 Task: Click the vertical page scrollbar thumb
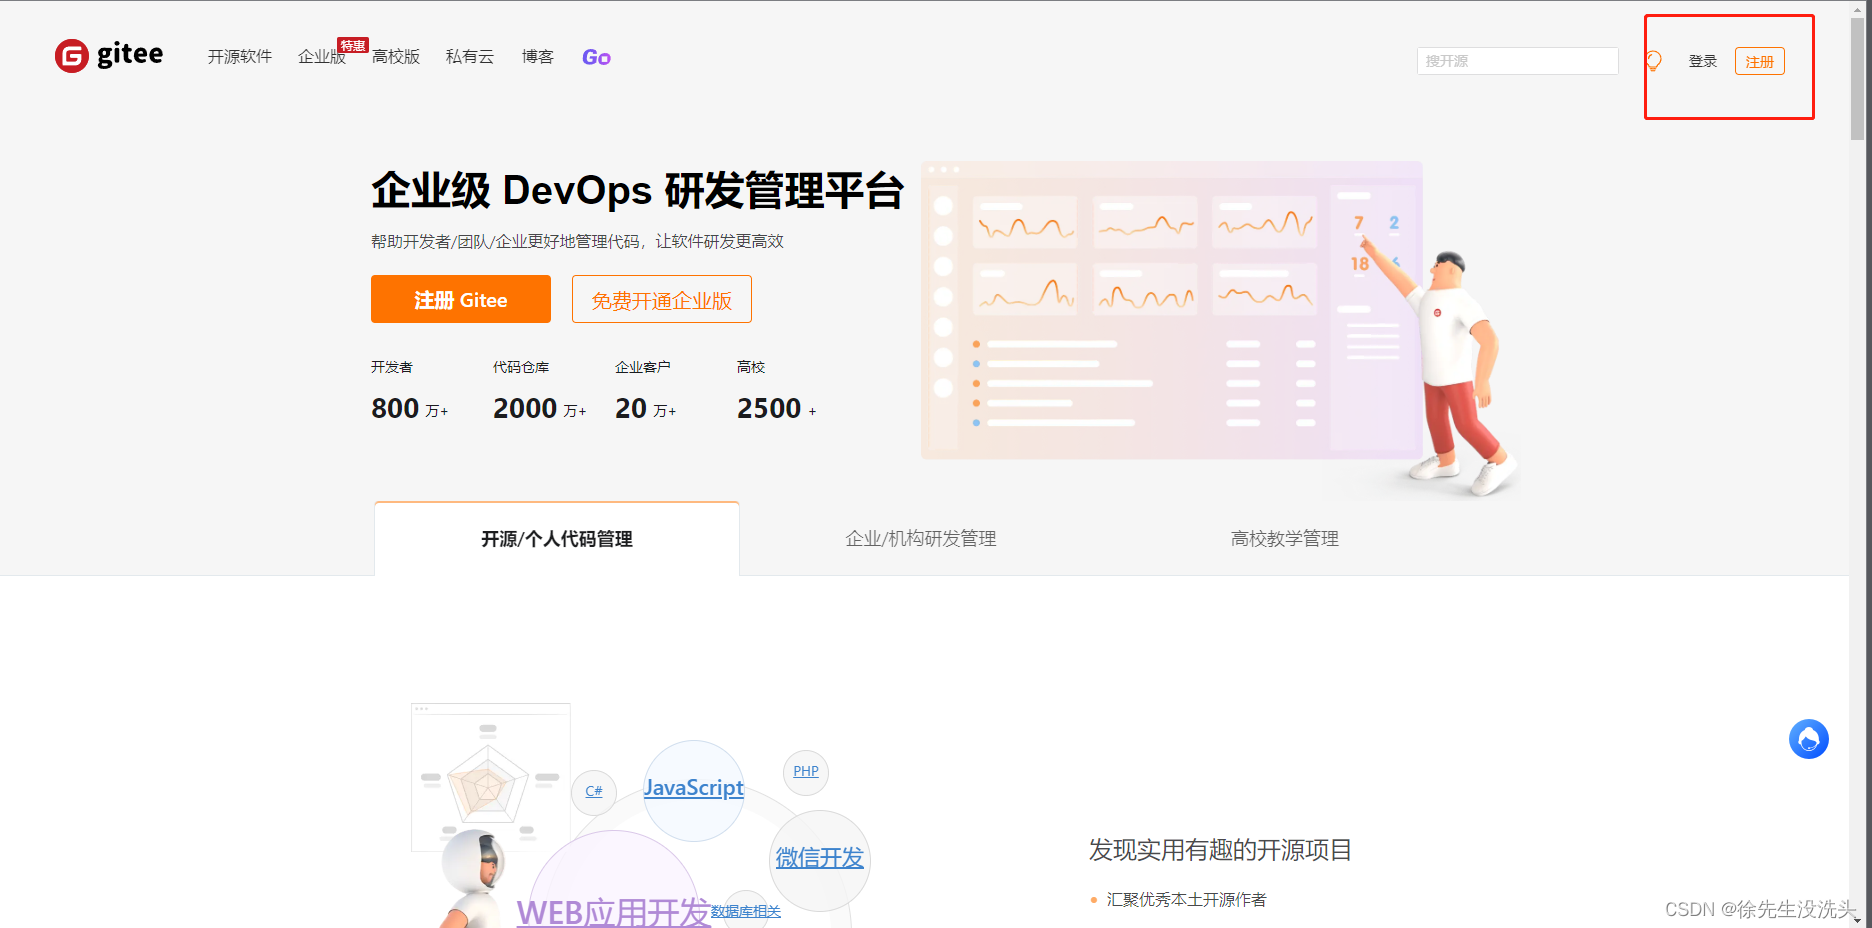(1857, 78)
